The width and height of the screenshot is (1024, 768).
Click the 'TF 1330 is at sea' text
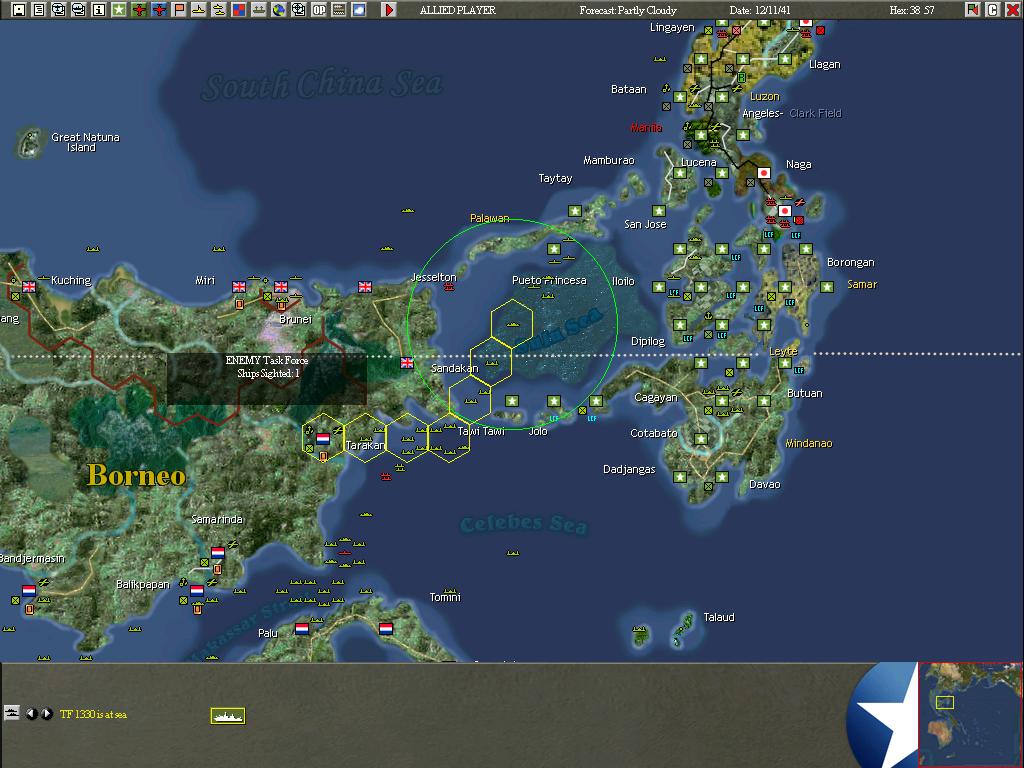pyautogui.click(x=93, y=714)
